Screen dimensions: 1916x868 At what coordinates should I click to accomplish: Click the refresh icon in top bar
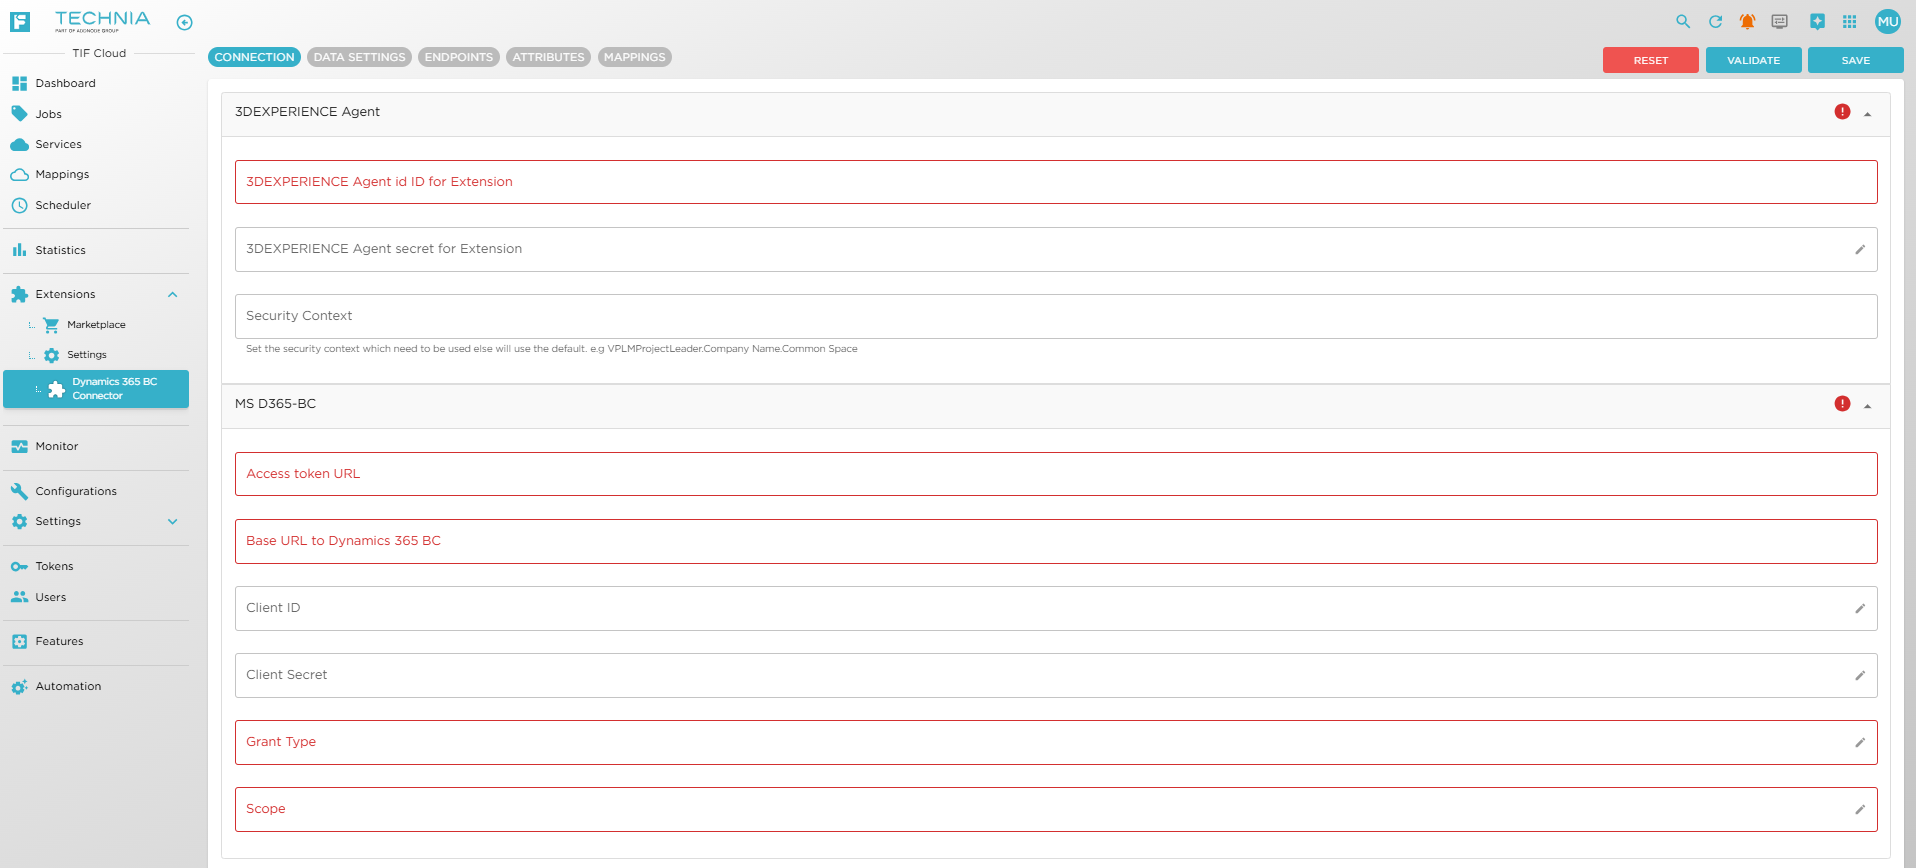[1715, 22]
